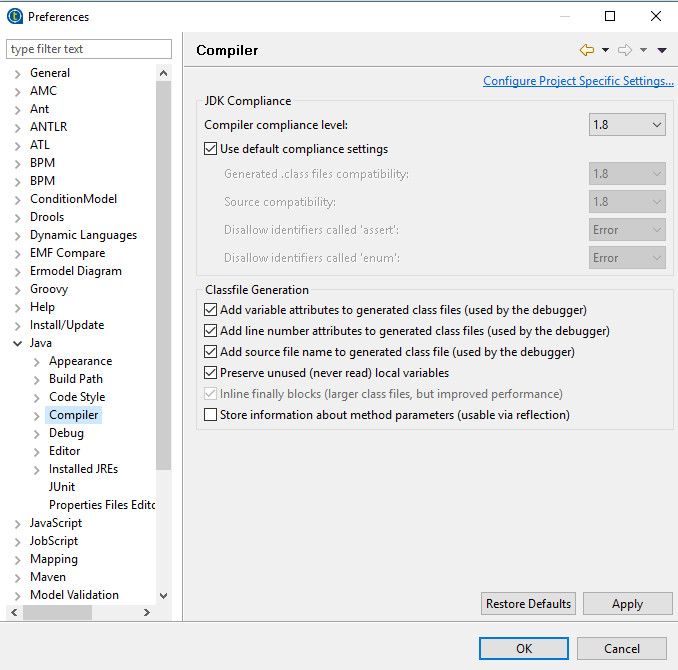Select Groovy tree item
678x670 pixels.
pyautogui.click(x=49, y=289)
